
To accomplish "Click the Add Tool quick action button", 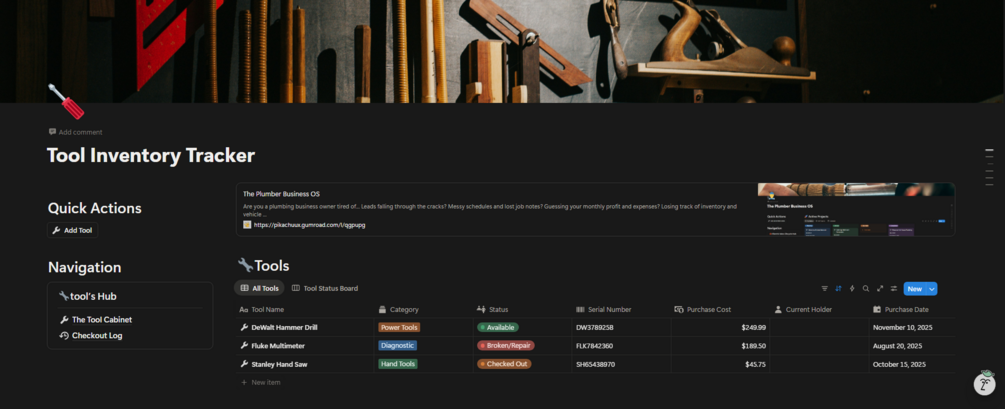I will 72,230.
